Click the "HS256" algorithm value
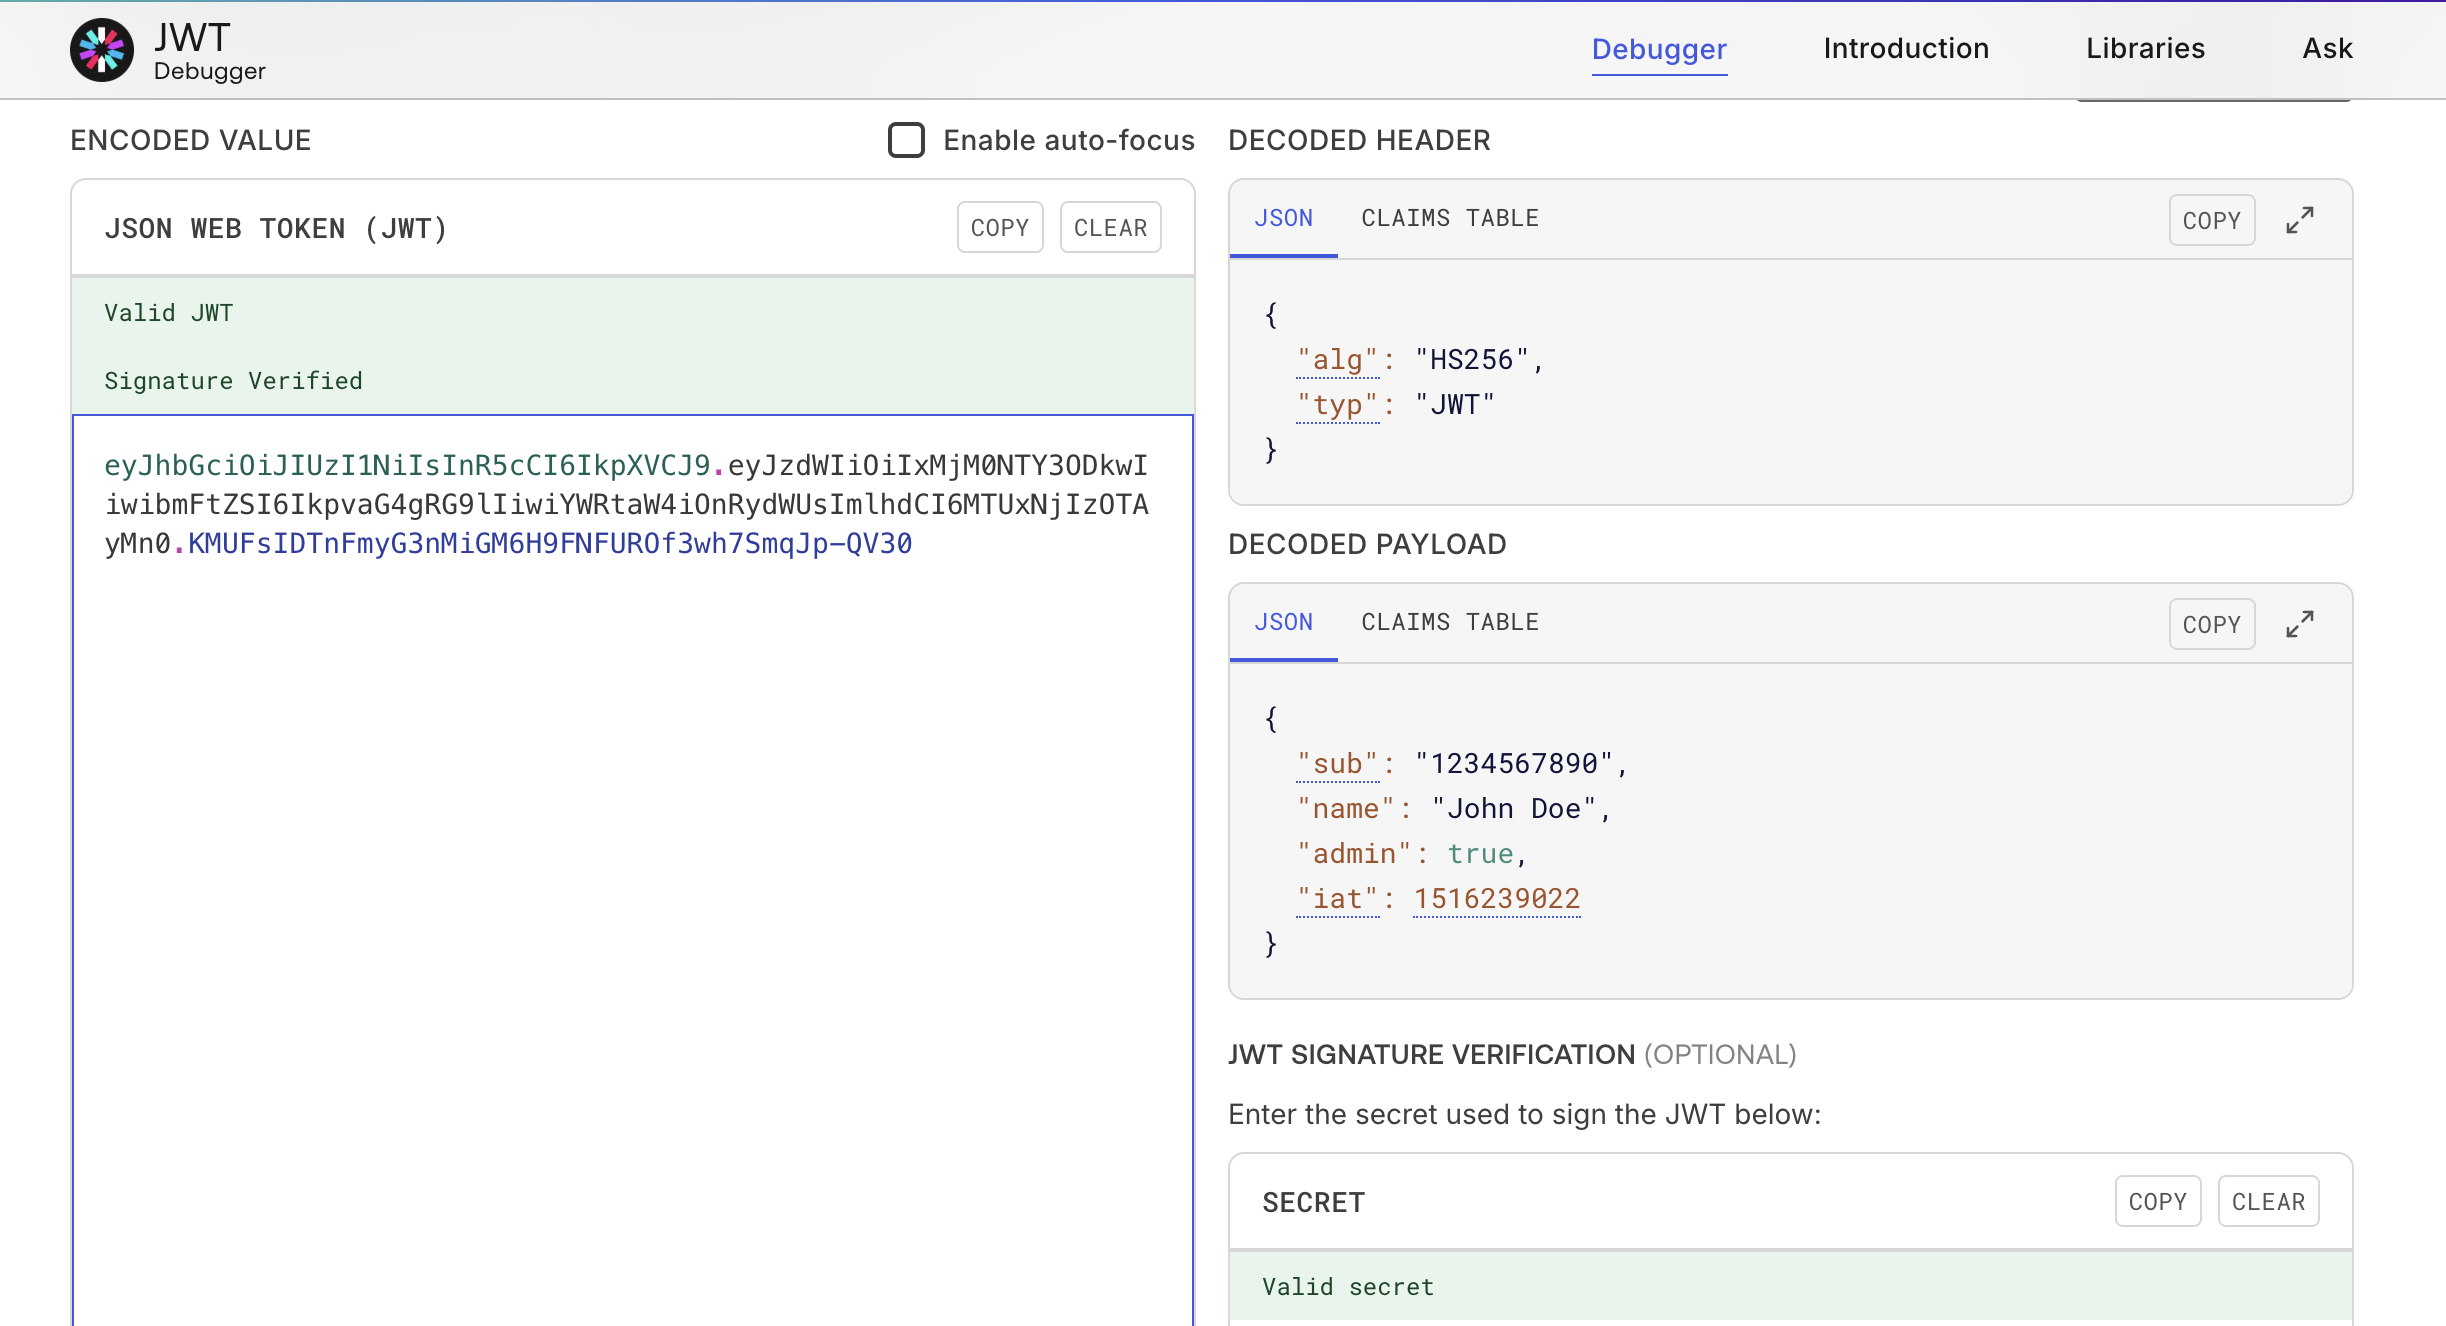 [1471, 360]
